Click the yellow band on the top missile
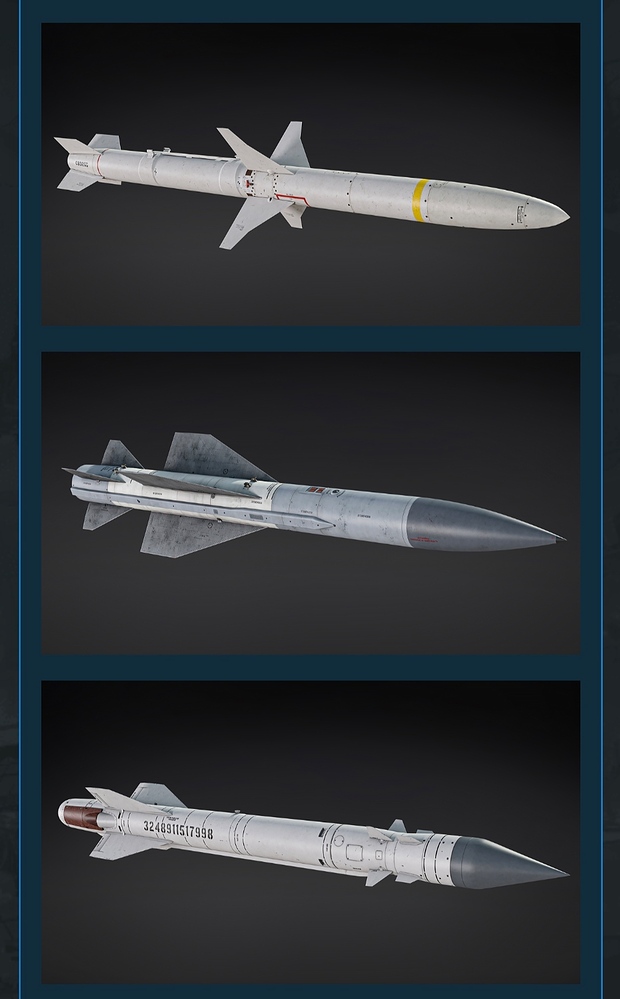This screenshot has height=999, width=620. 420,200
